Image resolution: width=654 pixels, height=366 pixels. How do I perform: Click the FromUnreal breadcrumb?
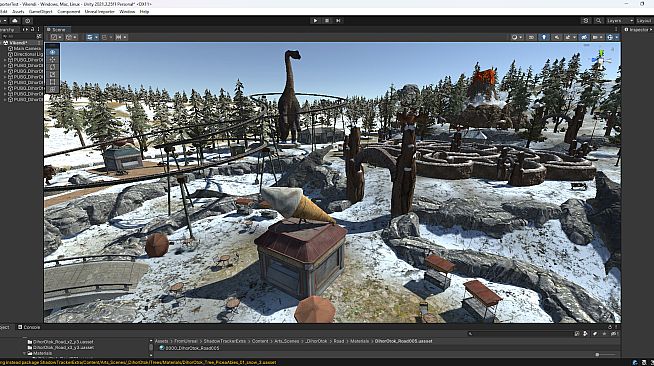click(x=186, y=341)
